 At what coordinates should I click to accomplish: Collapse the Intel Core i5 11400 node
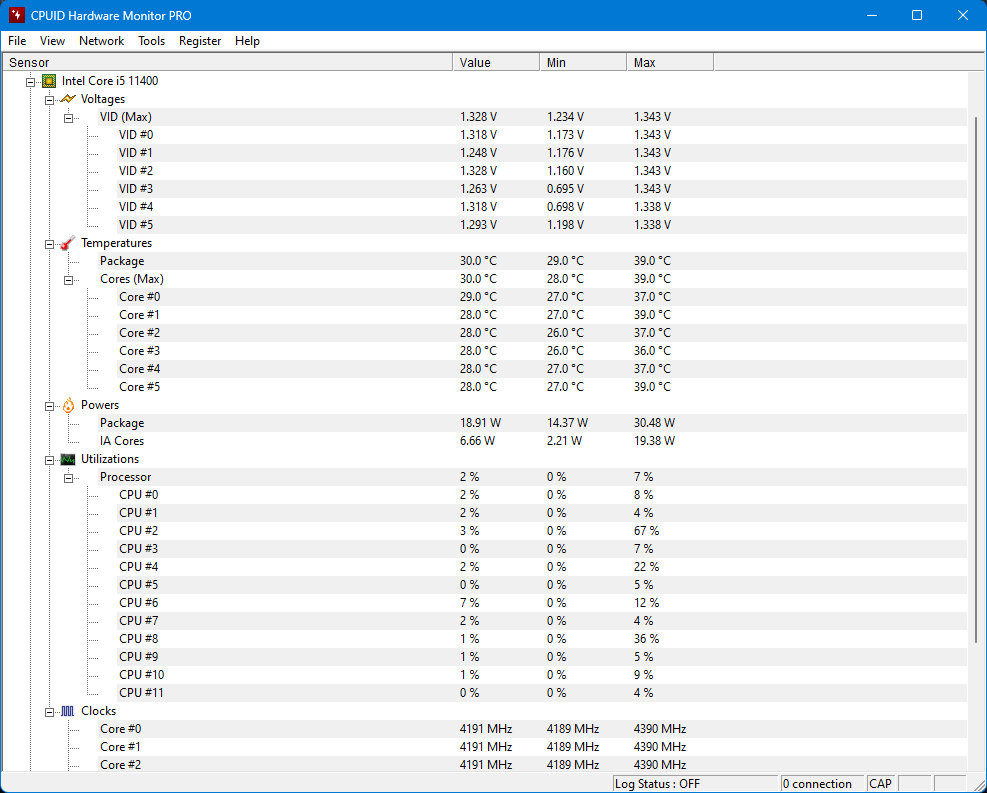coord(30,82)
